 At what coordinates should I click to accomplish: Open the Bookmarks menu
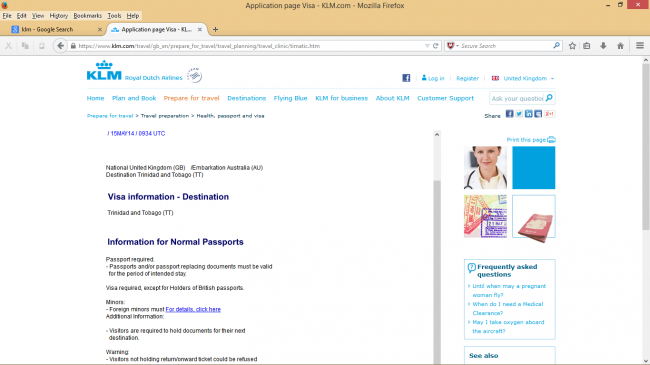(87, 16)
